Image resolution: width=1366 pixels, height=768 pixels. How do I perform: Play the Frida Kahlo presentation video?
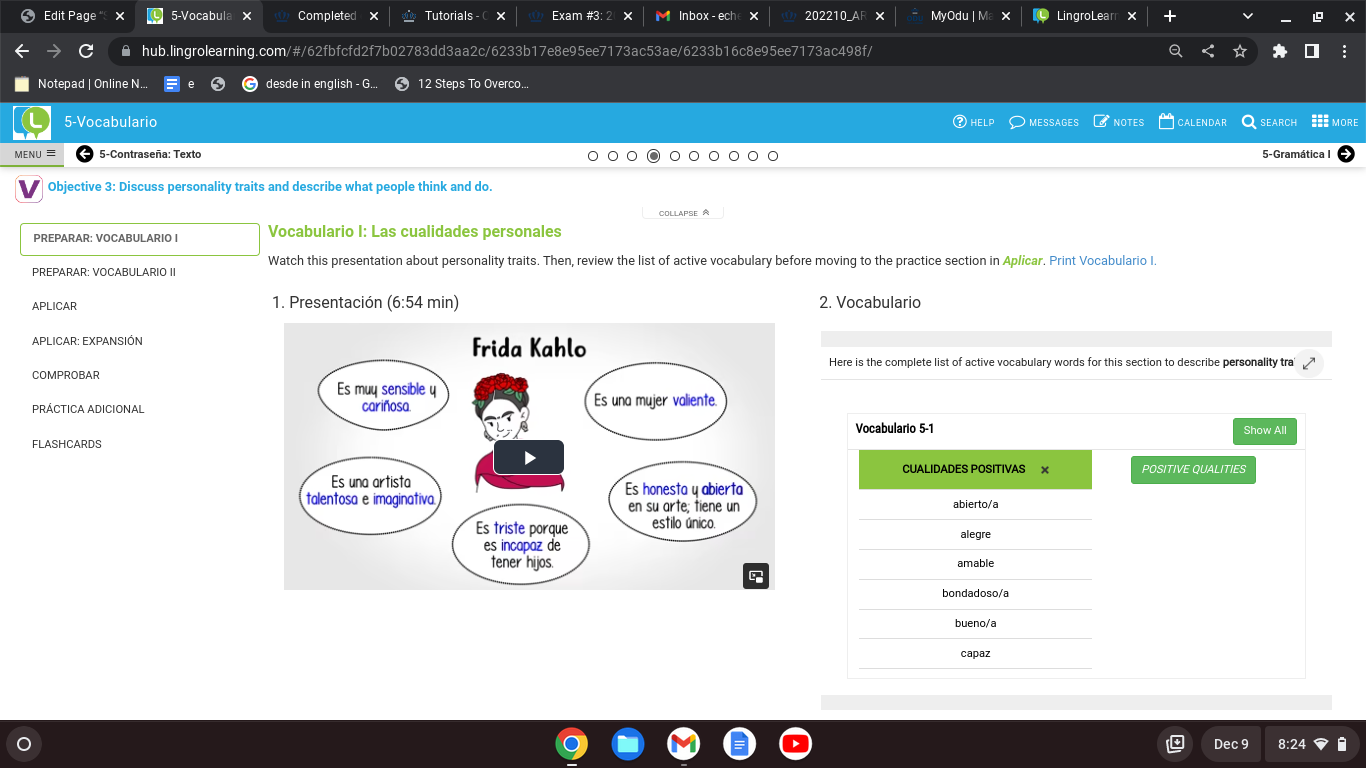(529, 458)
